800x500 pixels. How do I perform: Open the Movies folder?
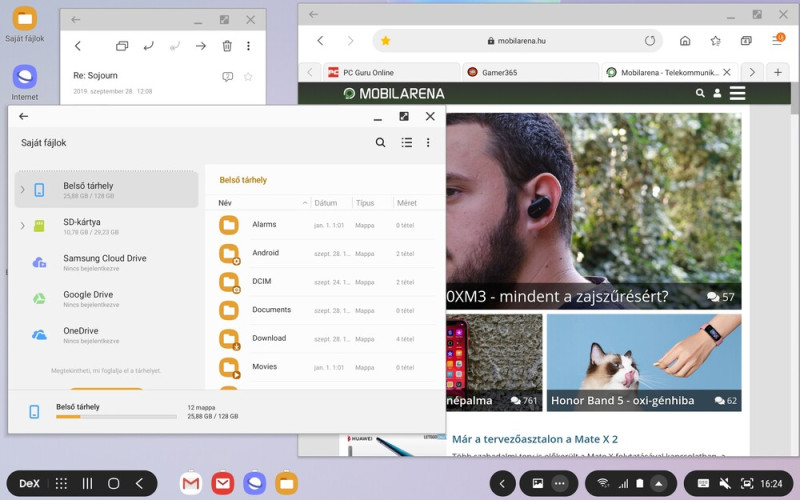tap(327, 367)
